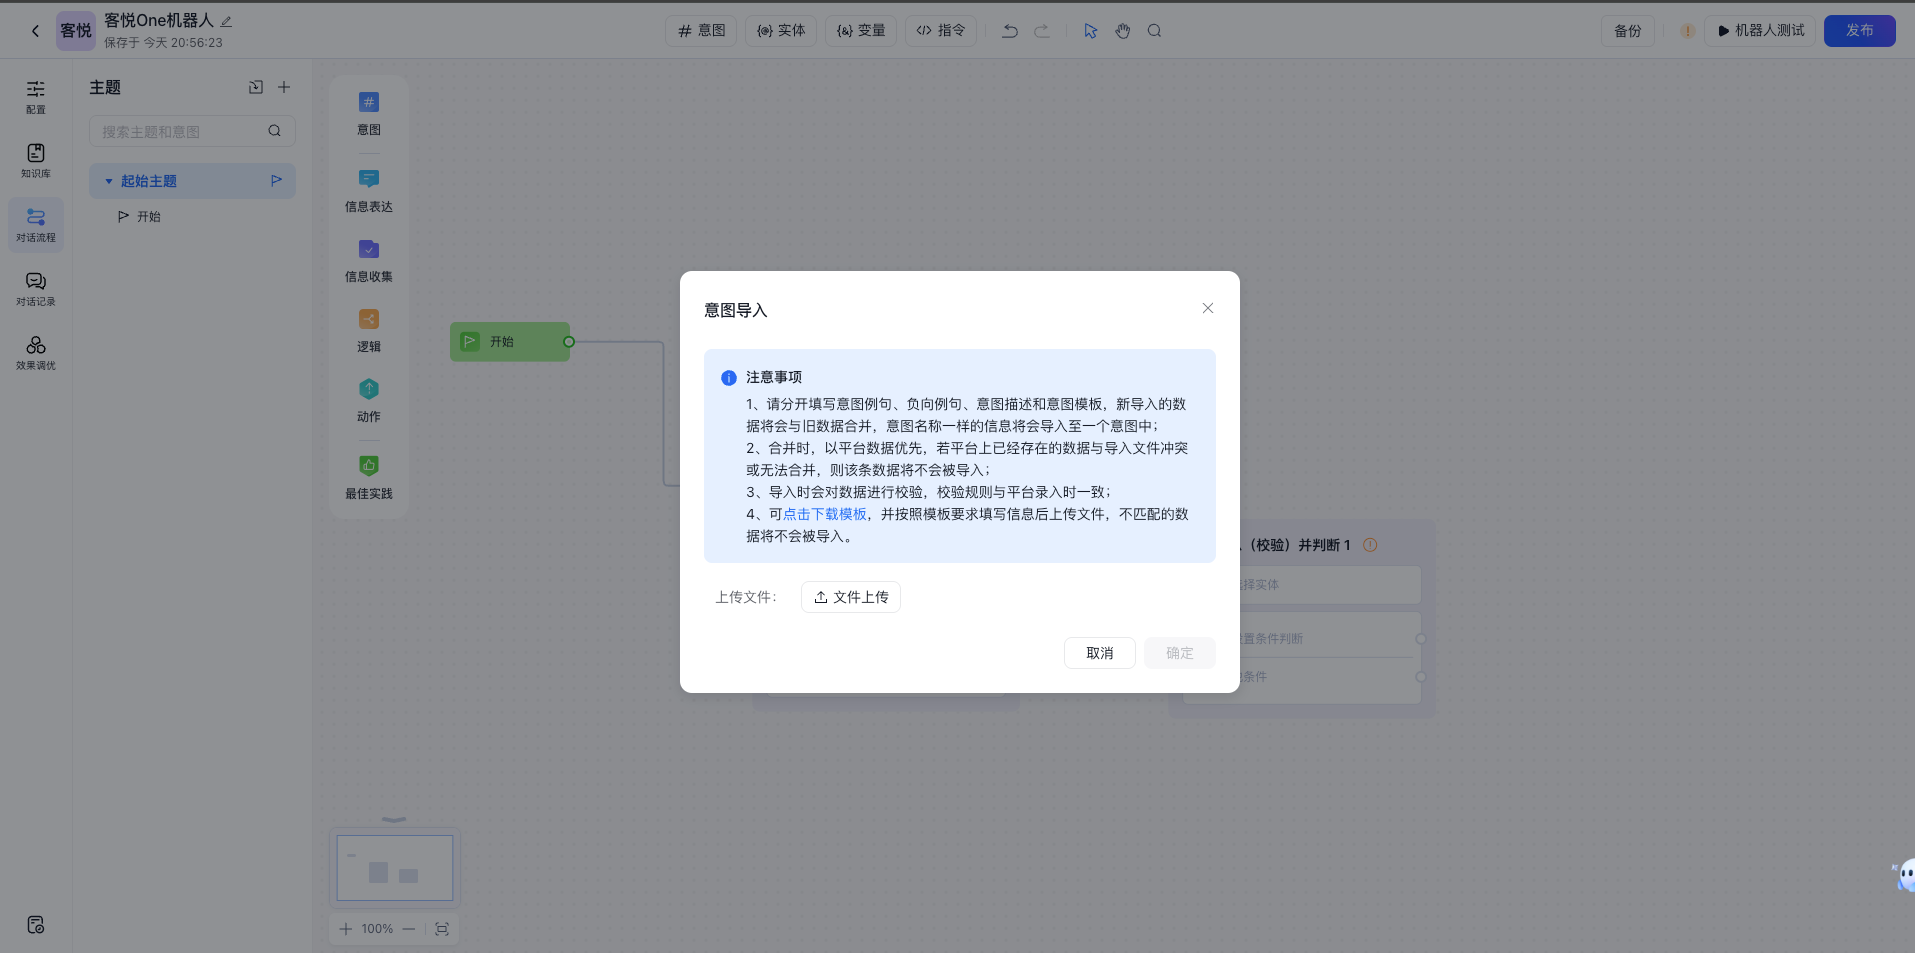The width and height of the screenshot is (1915, 953).
Task: Click the 搜索主题和意图 search field
Action: point(180,131)
